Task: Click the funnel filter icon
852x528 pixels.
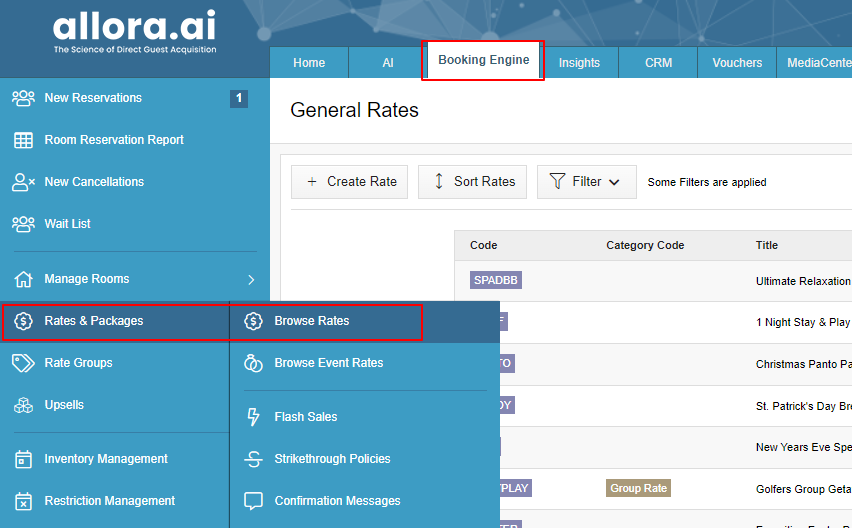Action: [557, 181]
